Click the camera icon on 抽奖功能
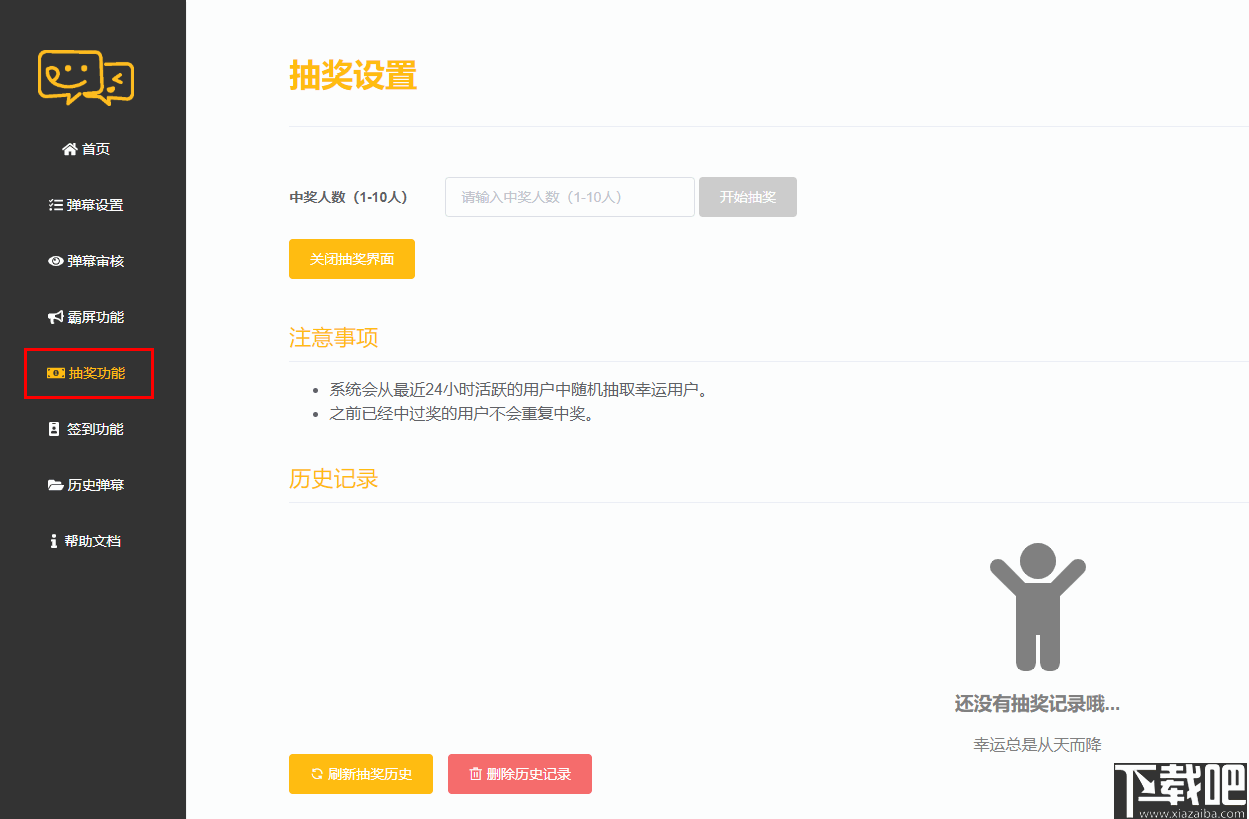Screen dimensions: 1249x819 (57, 372)
